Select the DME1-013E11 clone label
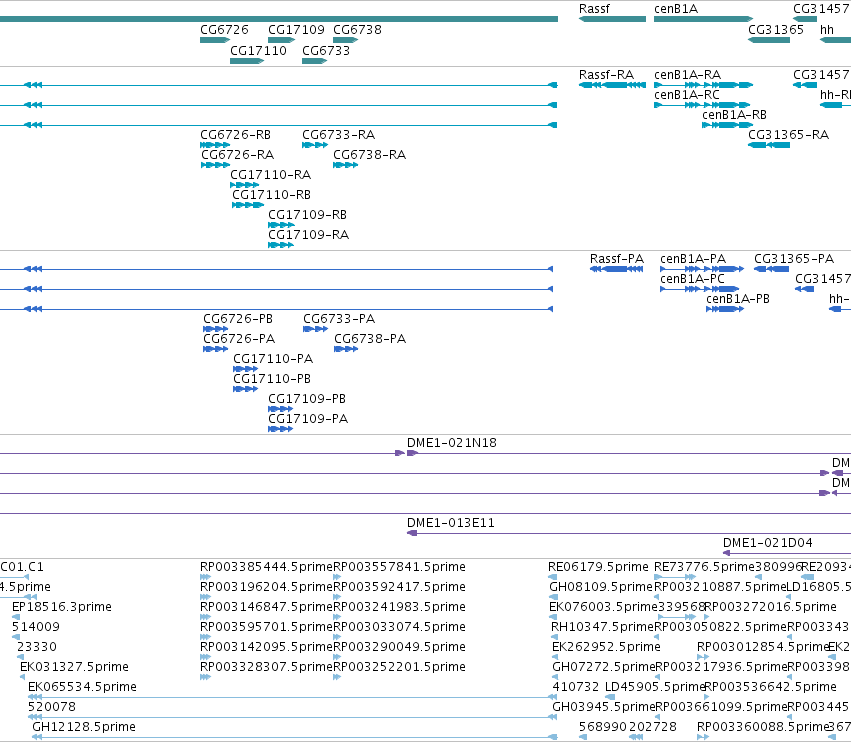The image size is (851, 742). 450,523
